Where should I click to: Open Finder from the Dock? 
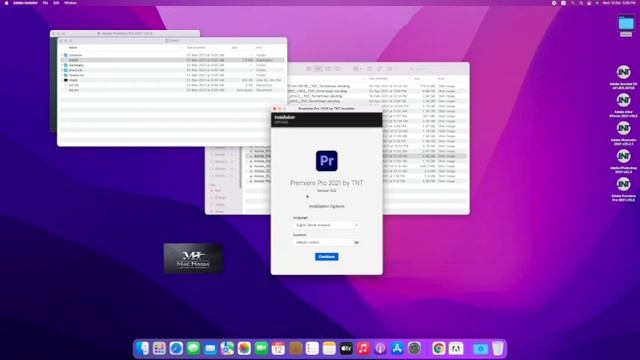pyautogui.click(x=142, y=348)
